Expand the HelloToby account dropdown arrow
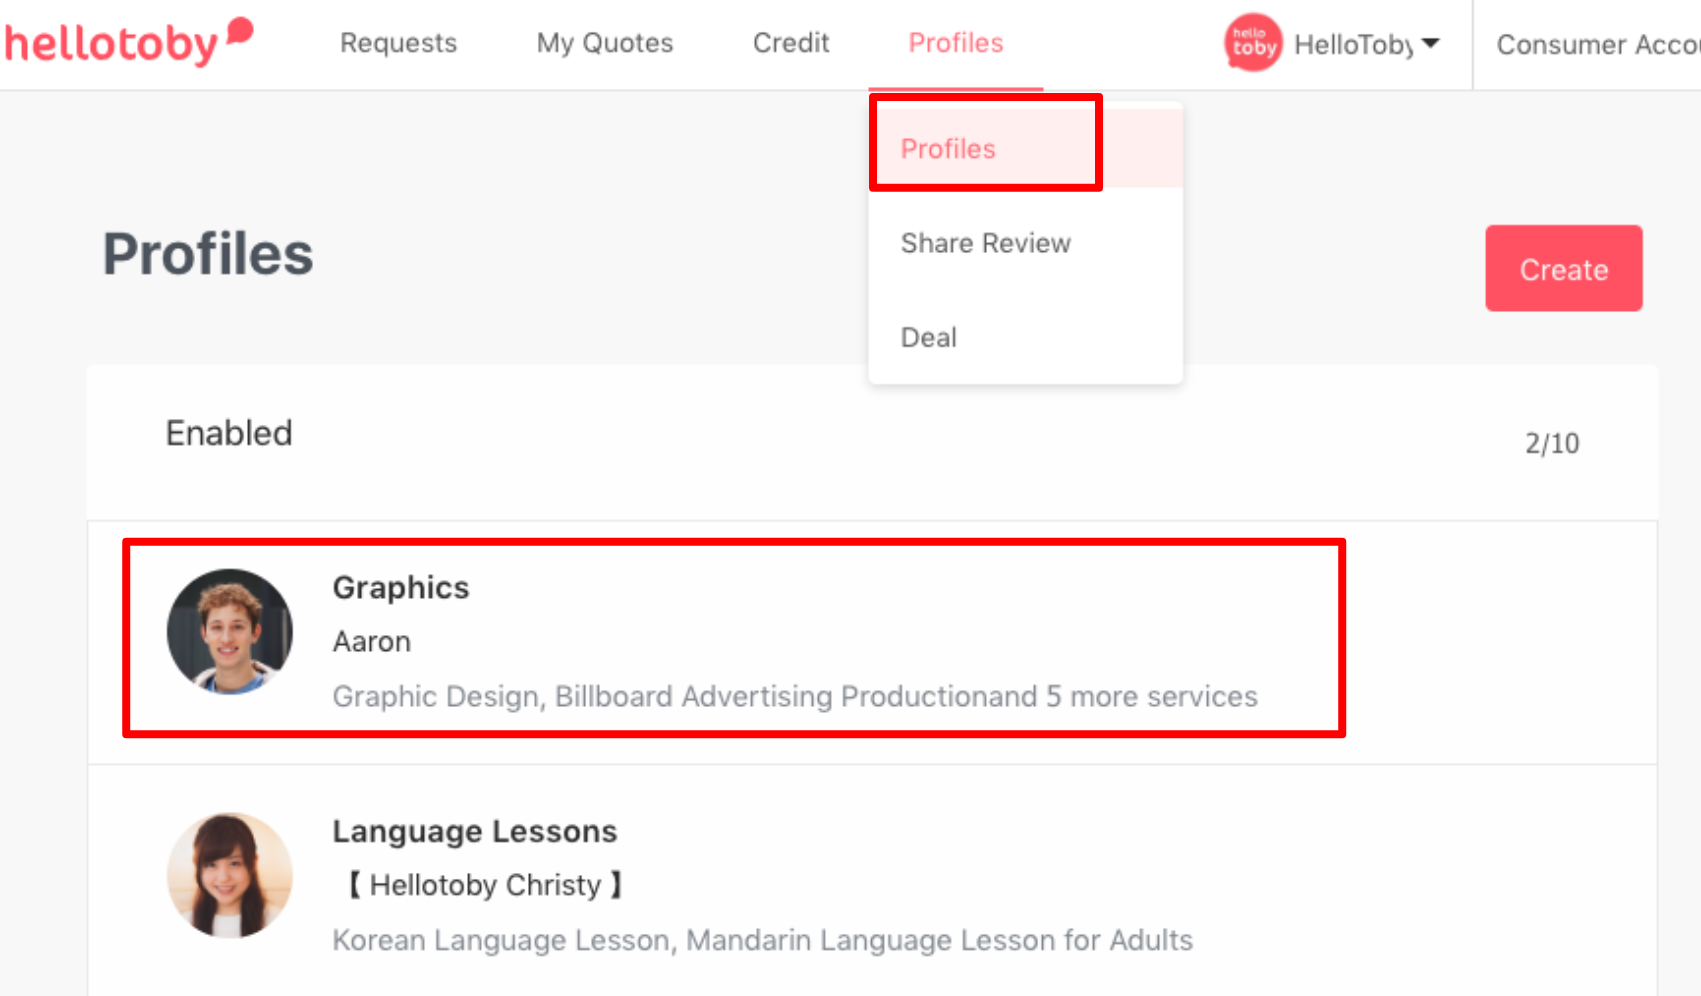Screen dimensions: 1701x996 point(1431,43)
